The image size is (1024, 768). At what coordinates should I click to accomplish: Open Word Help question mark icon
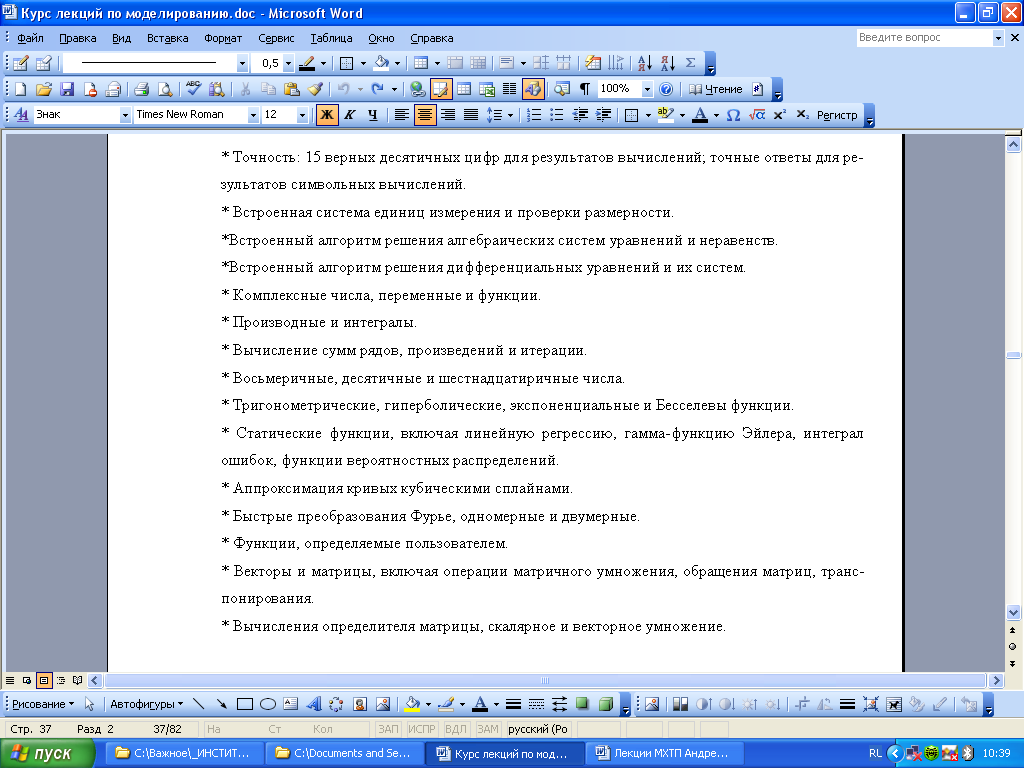pyautogui.click(x=665, y=89)
